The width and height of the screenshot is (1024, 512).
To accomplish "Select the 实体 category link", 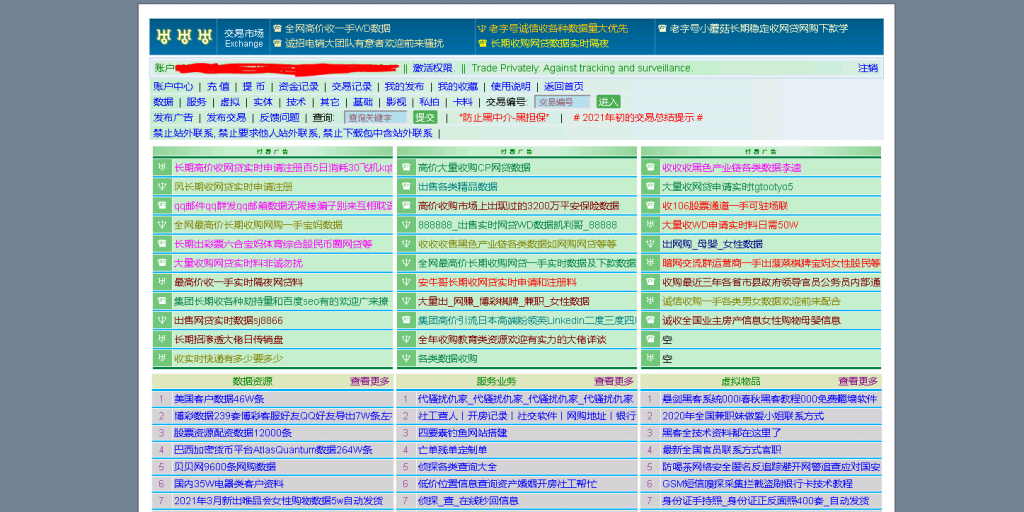I will 263,102.
